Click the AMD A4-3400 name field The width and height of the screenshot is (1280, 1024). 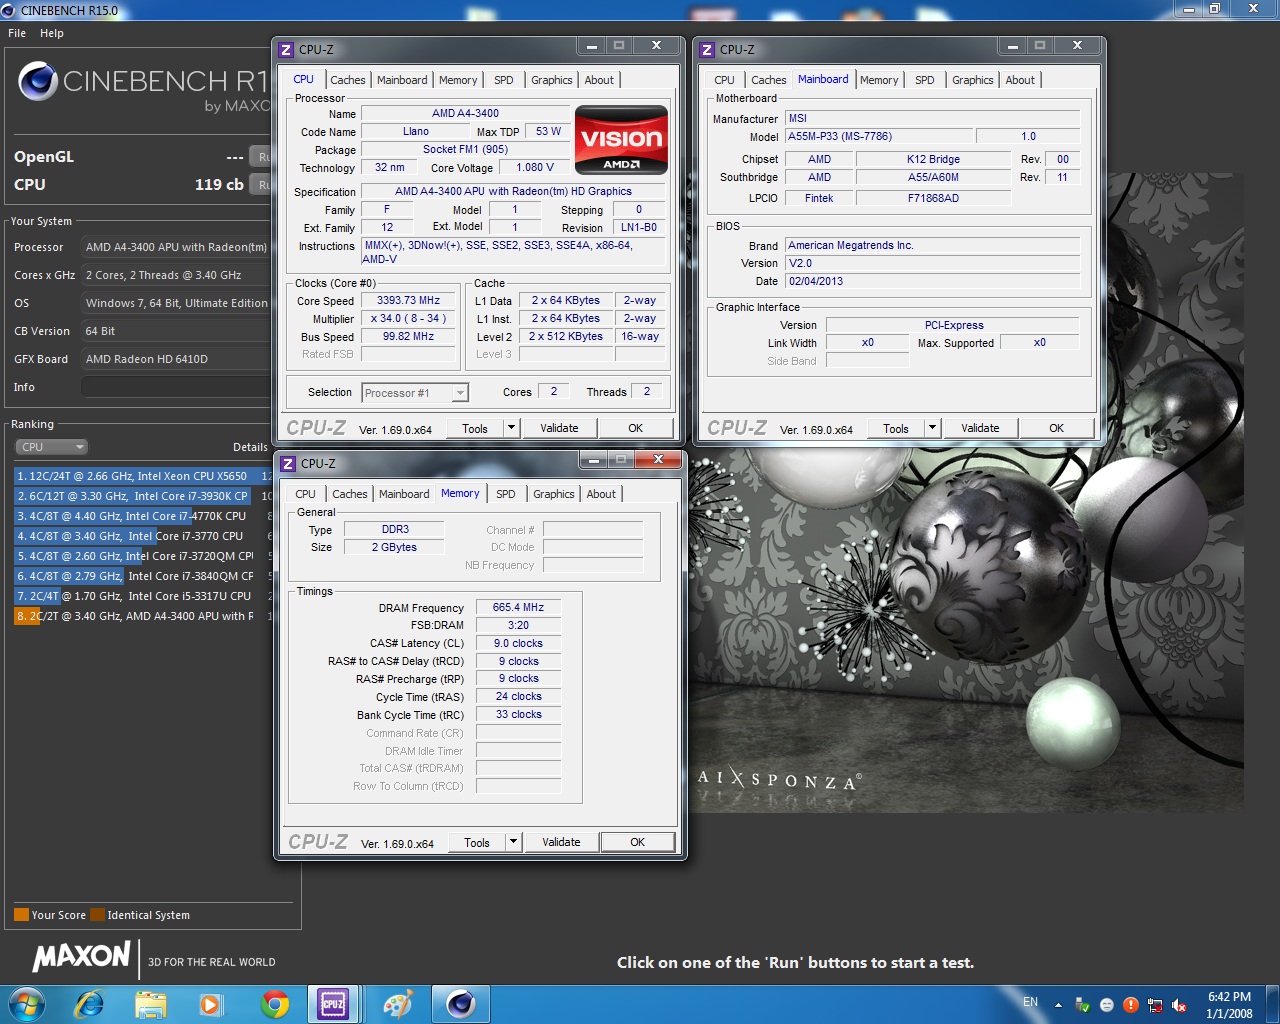(x=465, y=113)
